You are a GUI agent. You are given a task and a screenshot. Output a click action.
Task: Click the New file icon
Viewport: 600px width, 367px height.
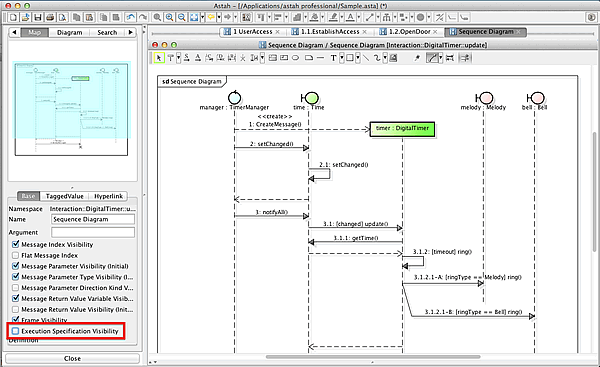tap(13, 17)
